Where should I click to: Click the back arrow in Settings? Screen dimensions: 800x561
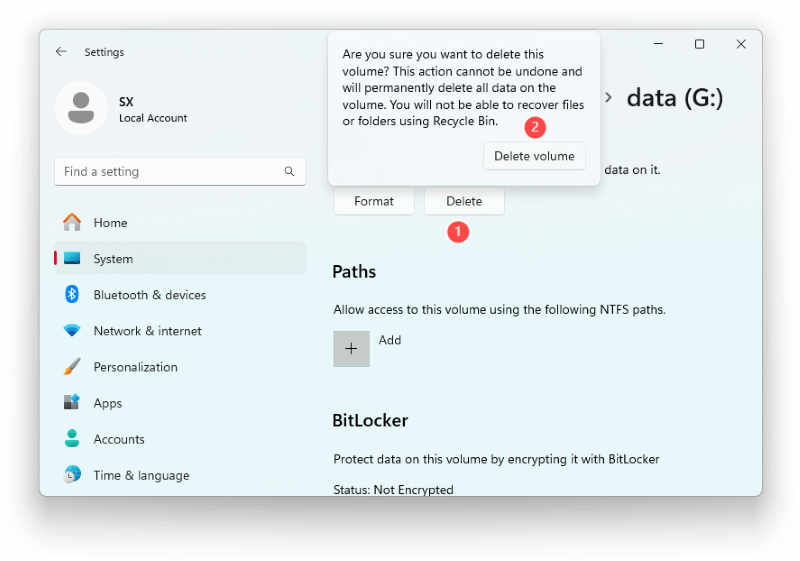click(x=61, y=52)
